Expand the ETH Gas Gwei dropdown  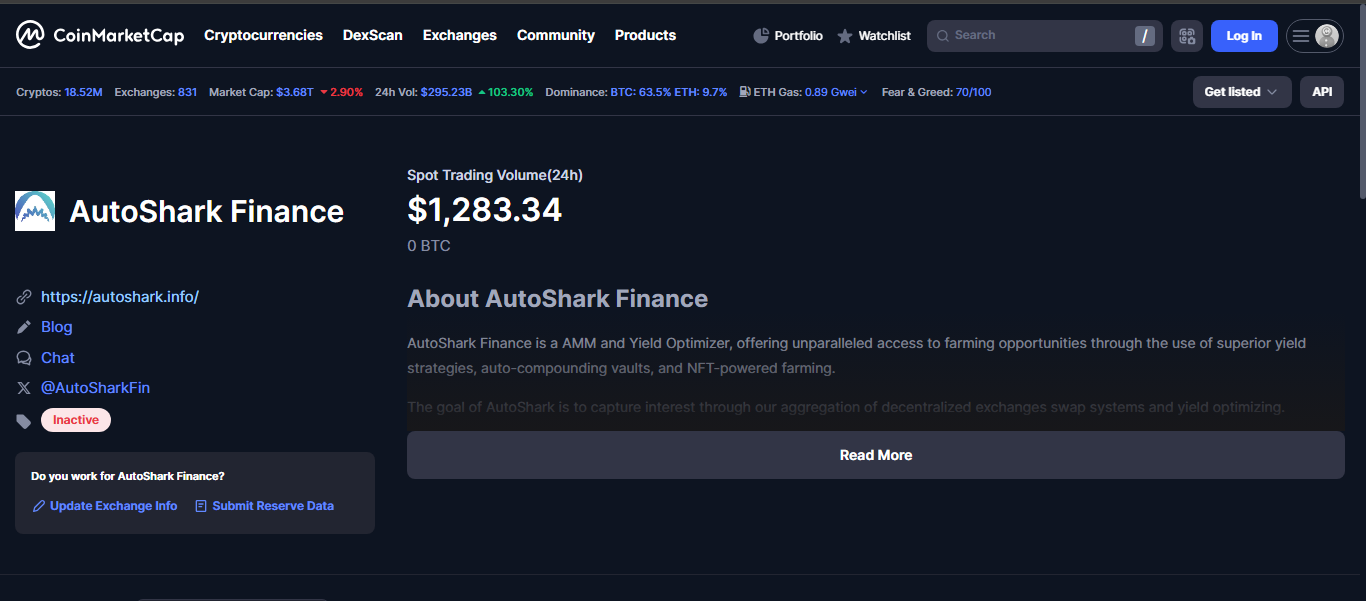864,92
